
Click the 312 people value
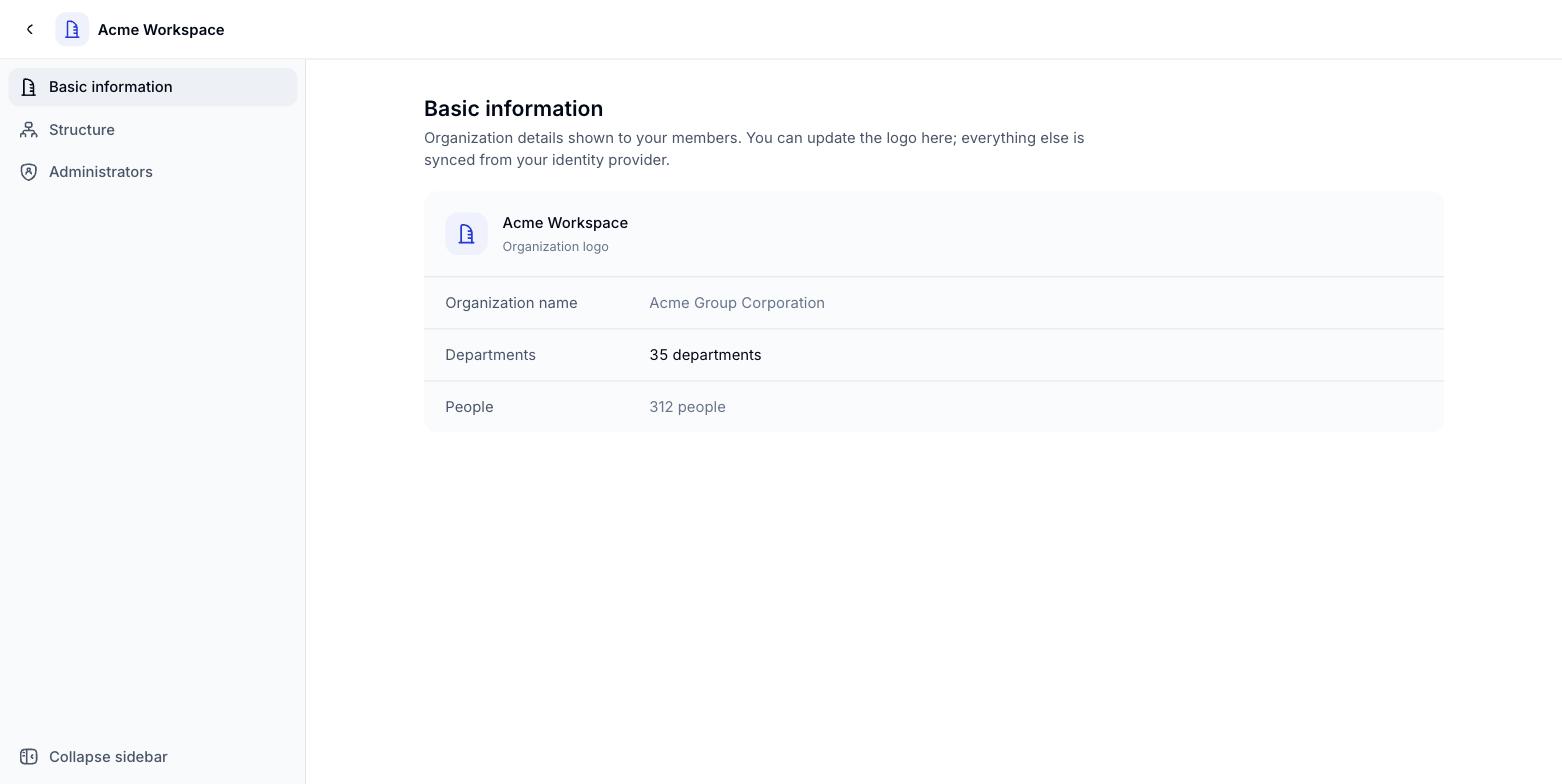[x=687, y=407]
